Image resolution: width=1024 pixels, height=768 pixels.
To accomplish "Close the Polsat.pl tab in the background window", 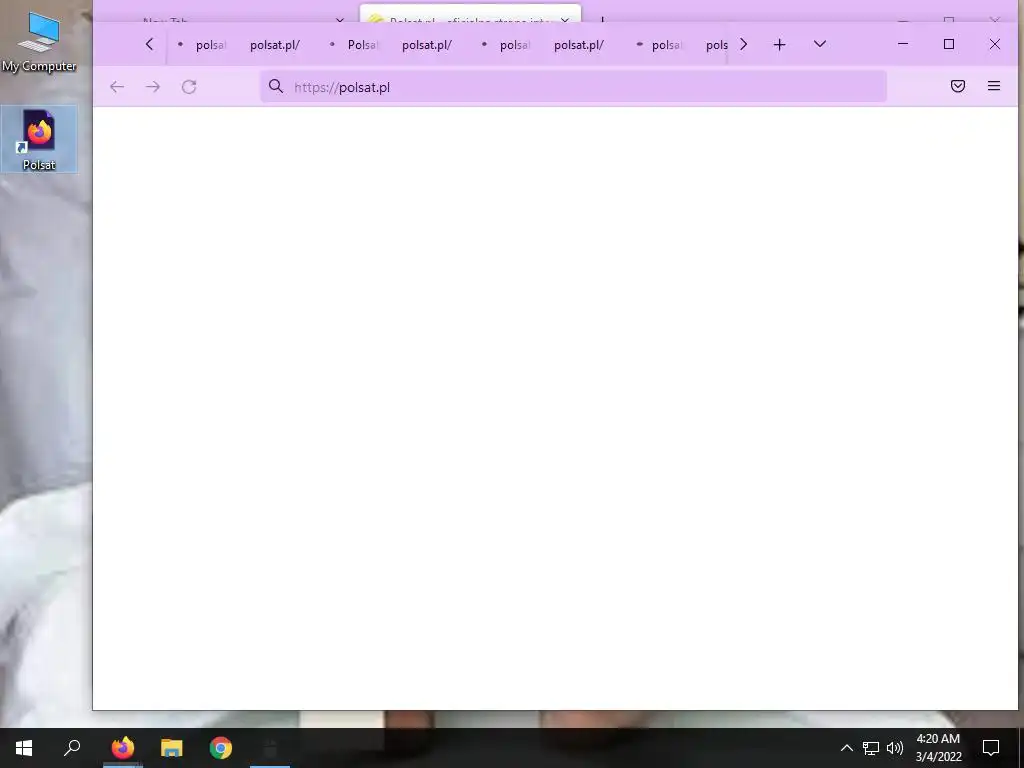I will (565, 20).
